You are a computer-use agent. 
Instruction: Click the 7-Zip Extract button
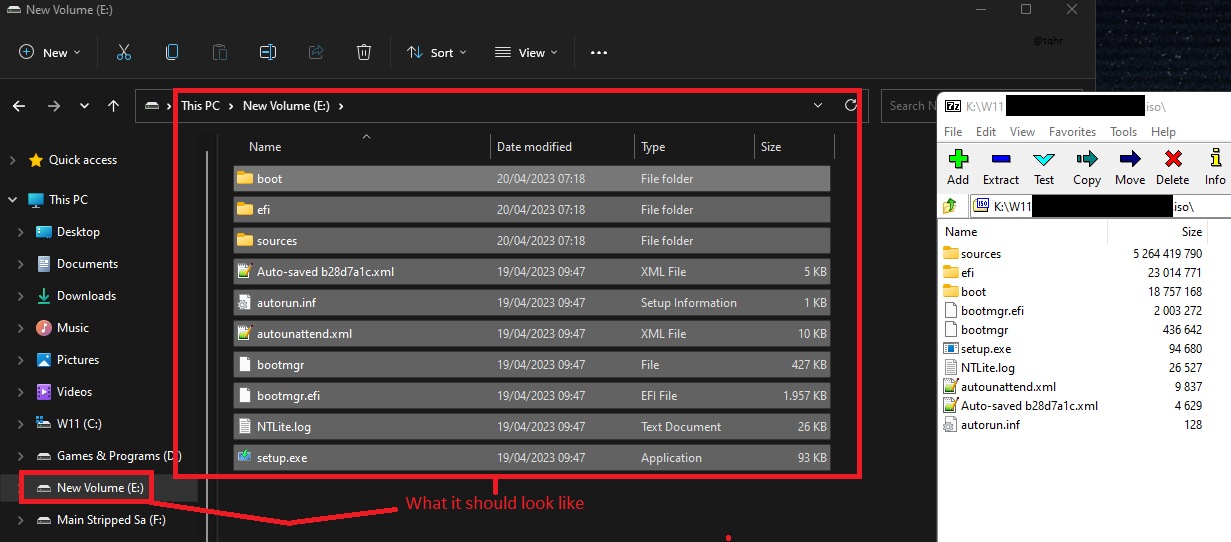[x=1000, y=166]
